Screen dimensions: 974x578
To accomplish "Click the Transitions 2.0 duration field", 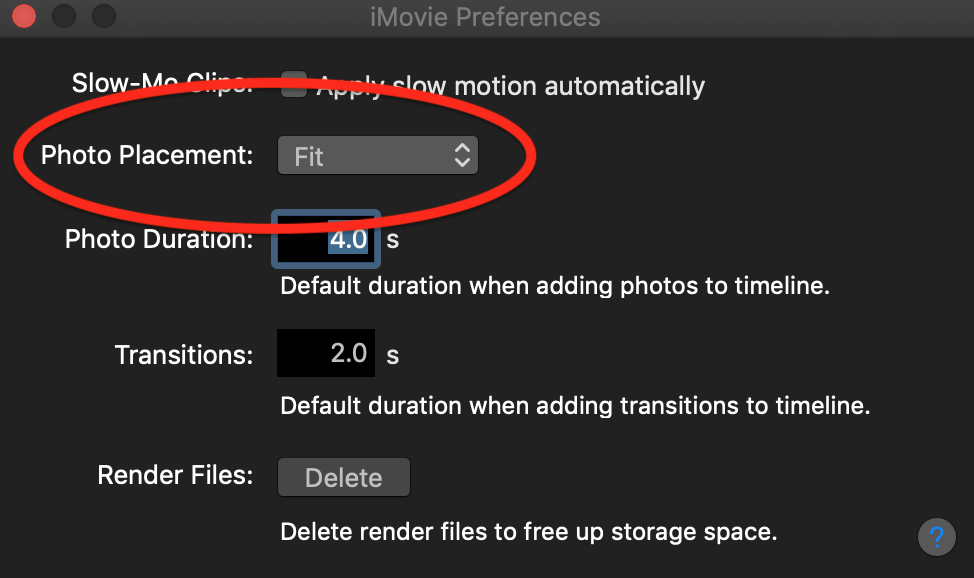I will coord(326,353).
